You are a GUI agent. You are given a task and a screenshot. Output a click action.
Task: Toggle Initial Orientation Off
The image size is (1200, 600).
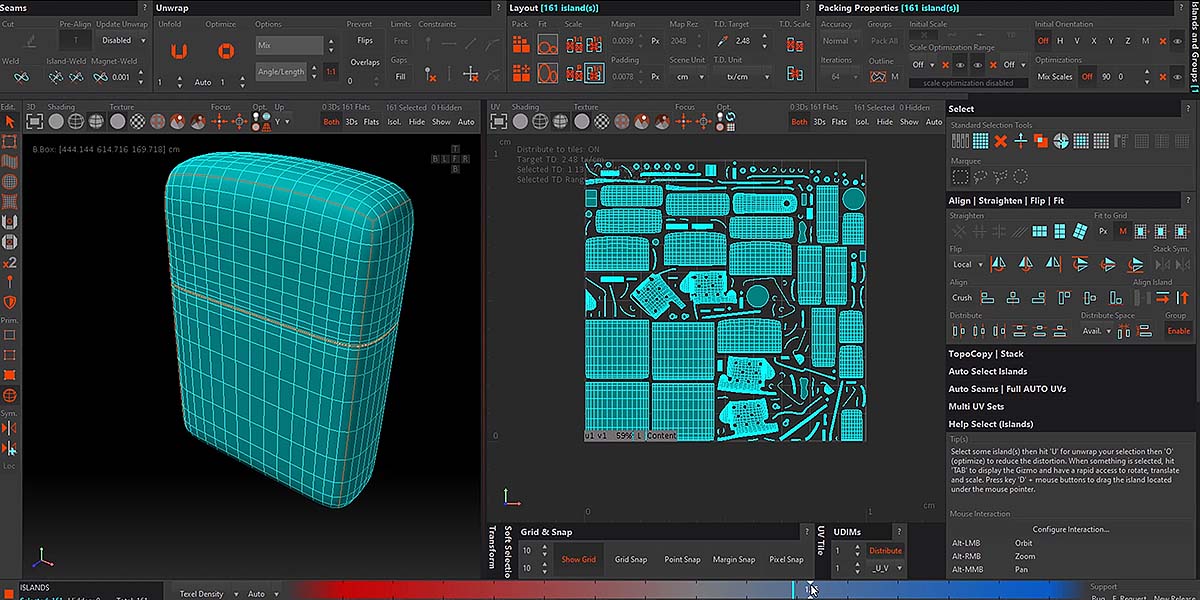(1043, 41)
